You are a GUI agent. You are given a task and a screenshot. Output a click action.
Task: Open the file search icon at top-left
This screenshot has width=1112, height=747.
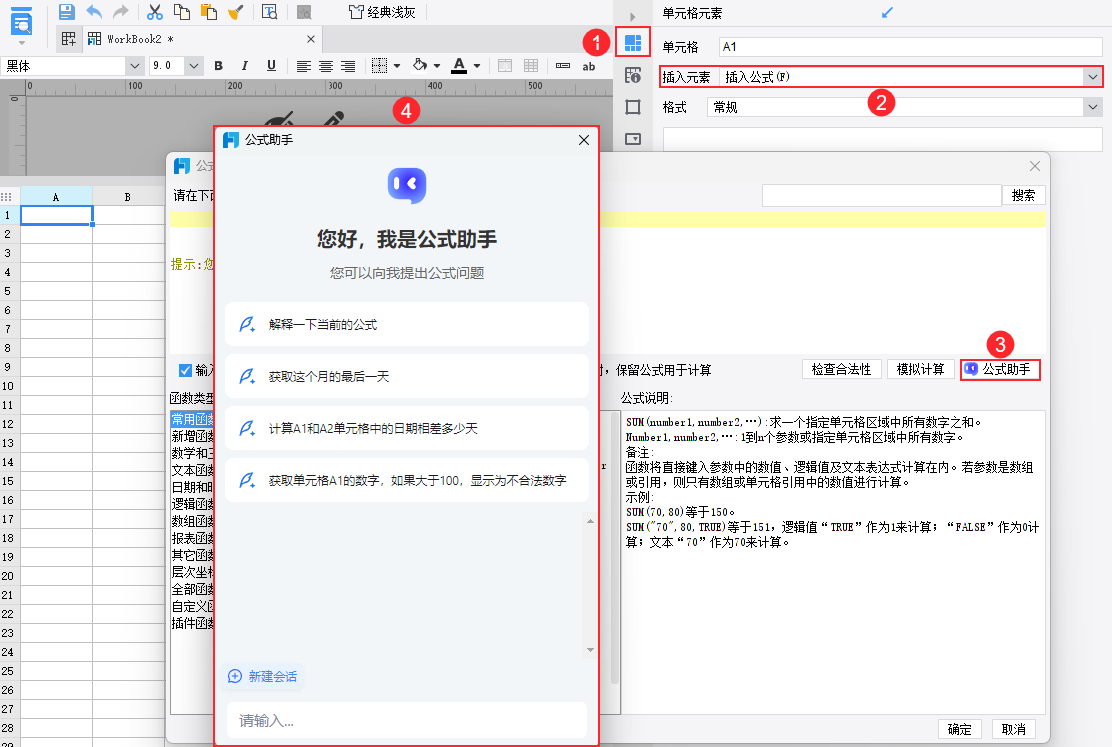(21, 21)
